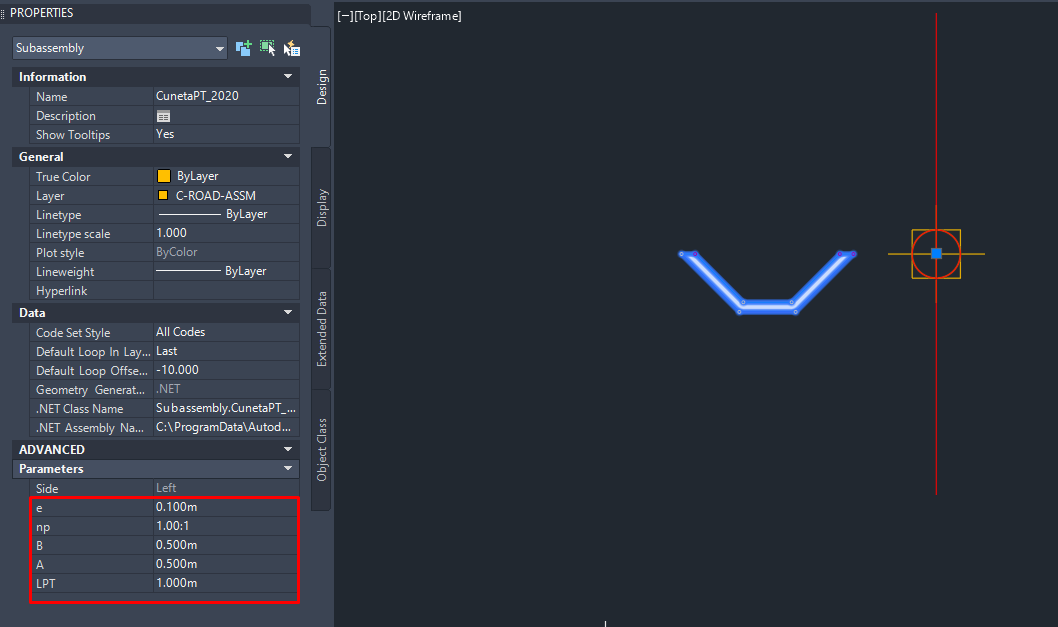This screenshot has height=627, width=1058.
Task: Edit the Name field CunetaPT_2020
Action: coord(226,96)
